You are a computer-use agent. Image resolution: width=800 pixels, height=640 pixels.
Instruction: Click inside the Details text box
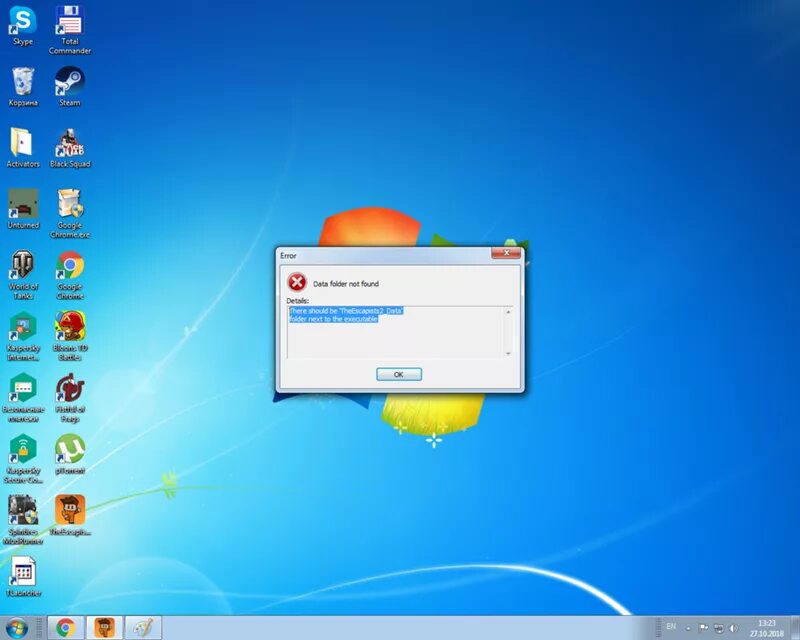point(395,332)
